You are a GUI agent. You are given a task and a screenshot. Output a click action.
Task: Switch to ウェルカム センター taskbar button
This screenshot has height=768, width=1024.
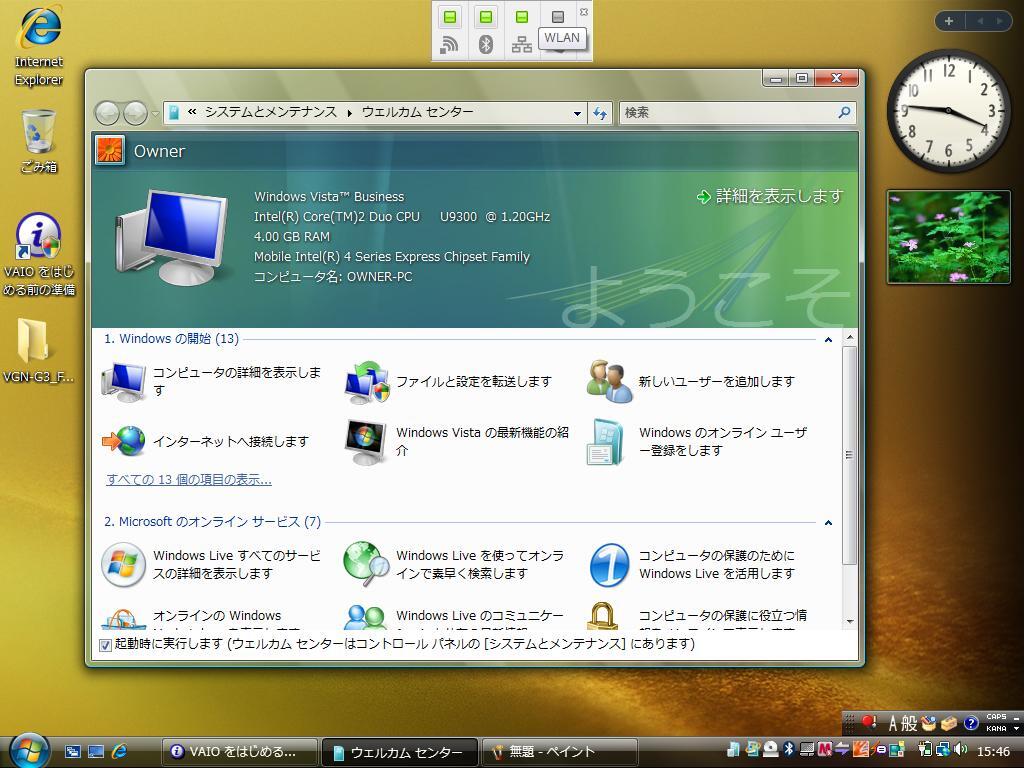400,752
